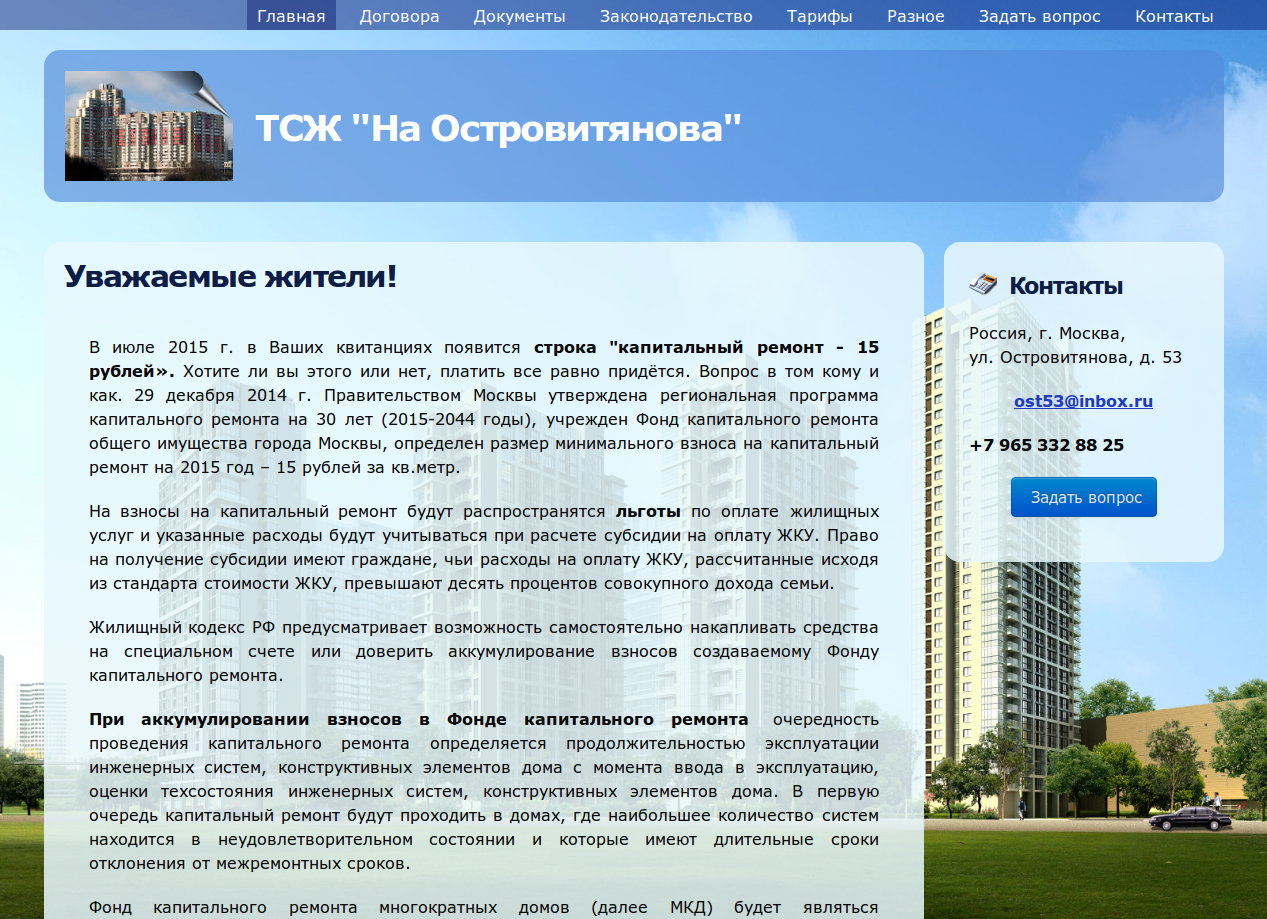This screenshot has height=919, width=1267.
Task: Click the bold word льготы in the text
Action: click(647, 511)
